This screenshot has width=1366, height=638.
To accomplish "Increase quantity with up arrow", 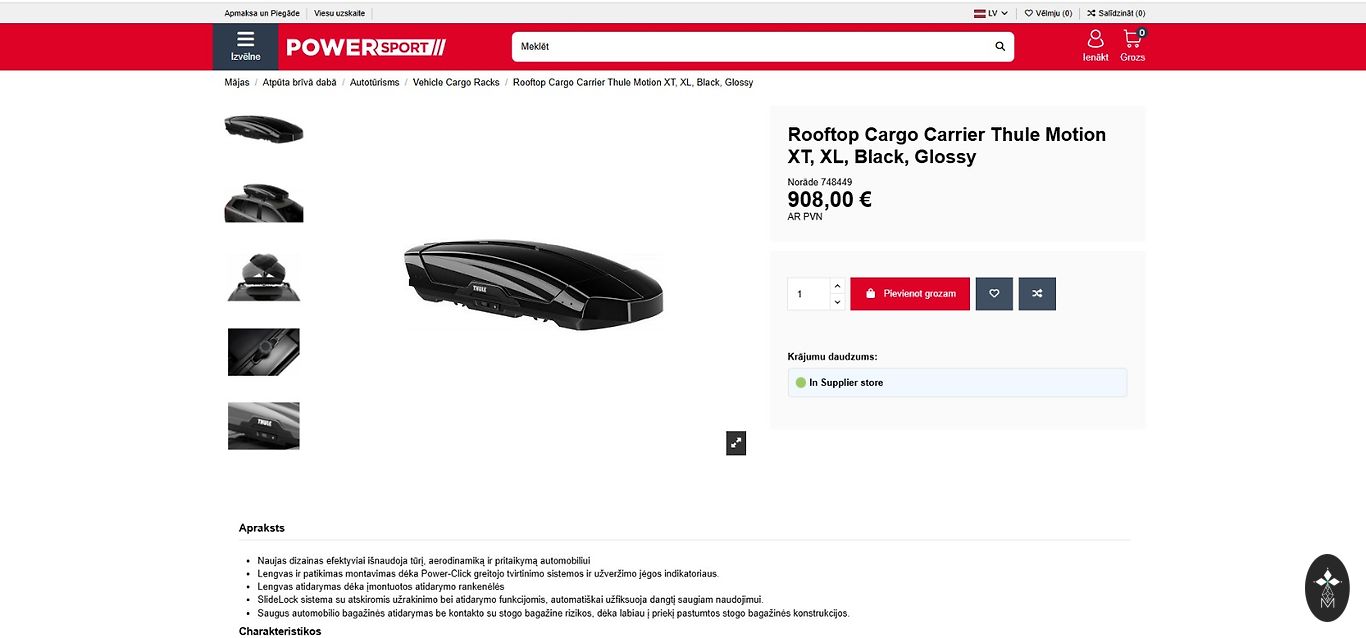I will [x=837, y=286].
